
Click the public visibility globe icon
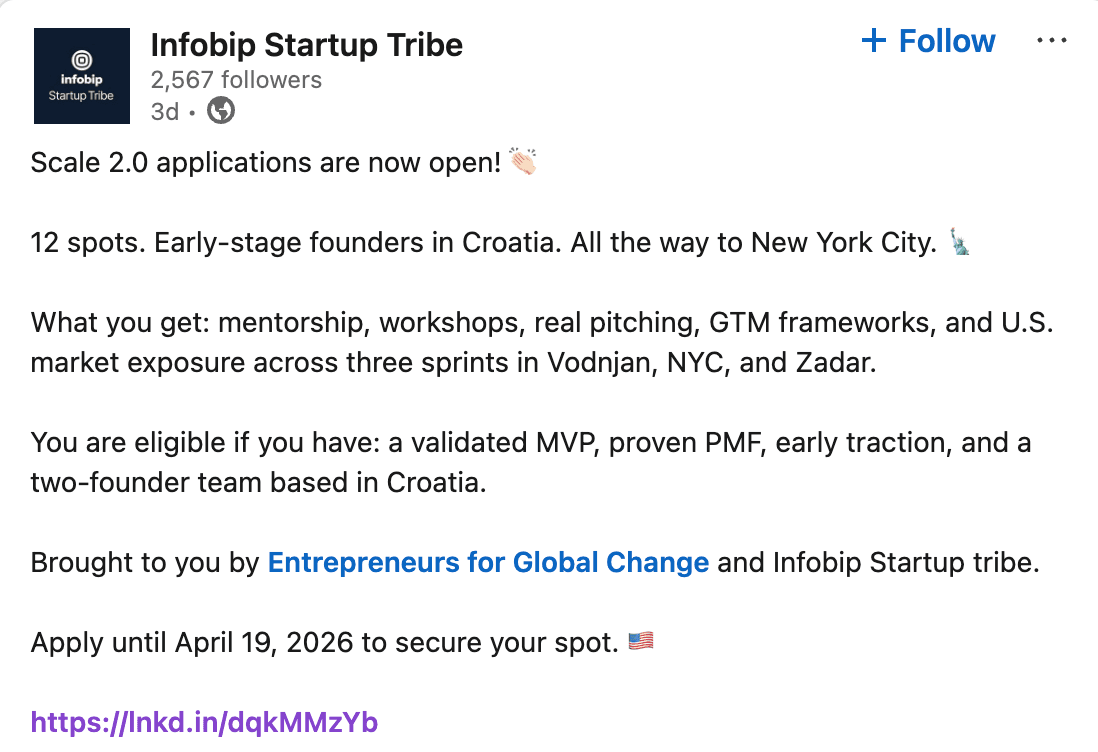pos(220,111)
